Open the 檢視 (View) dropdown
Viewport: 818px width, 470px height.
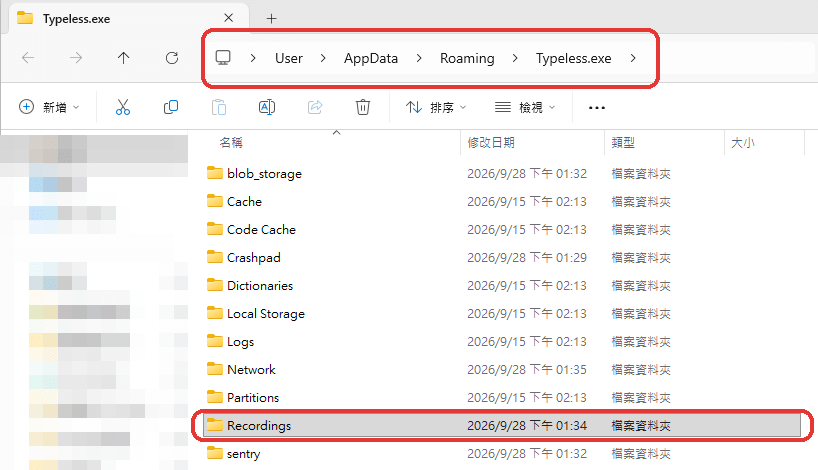click(525, 107)
